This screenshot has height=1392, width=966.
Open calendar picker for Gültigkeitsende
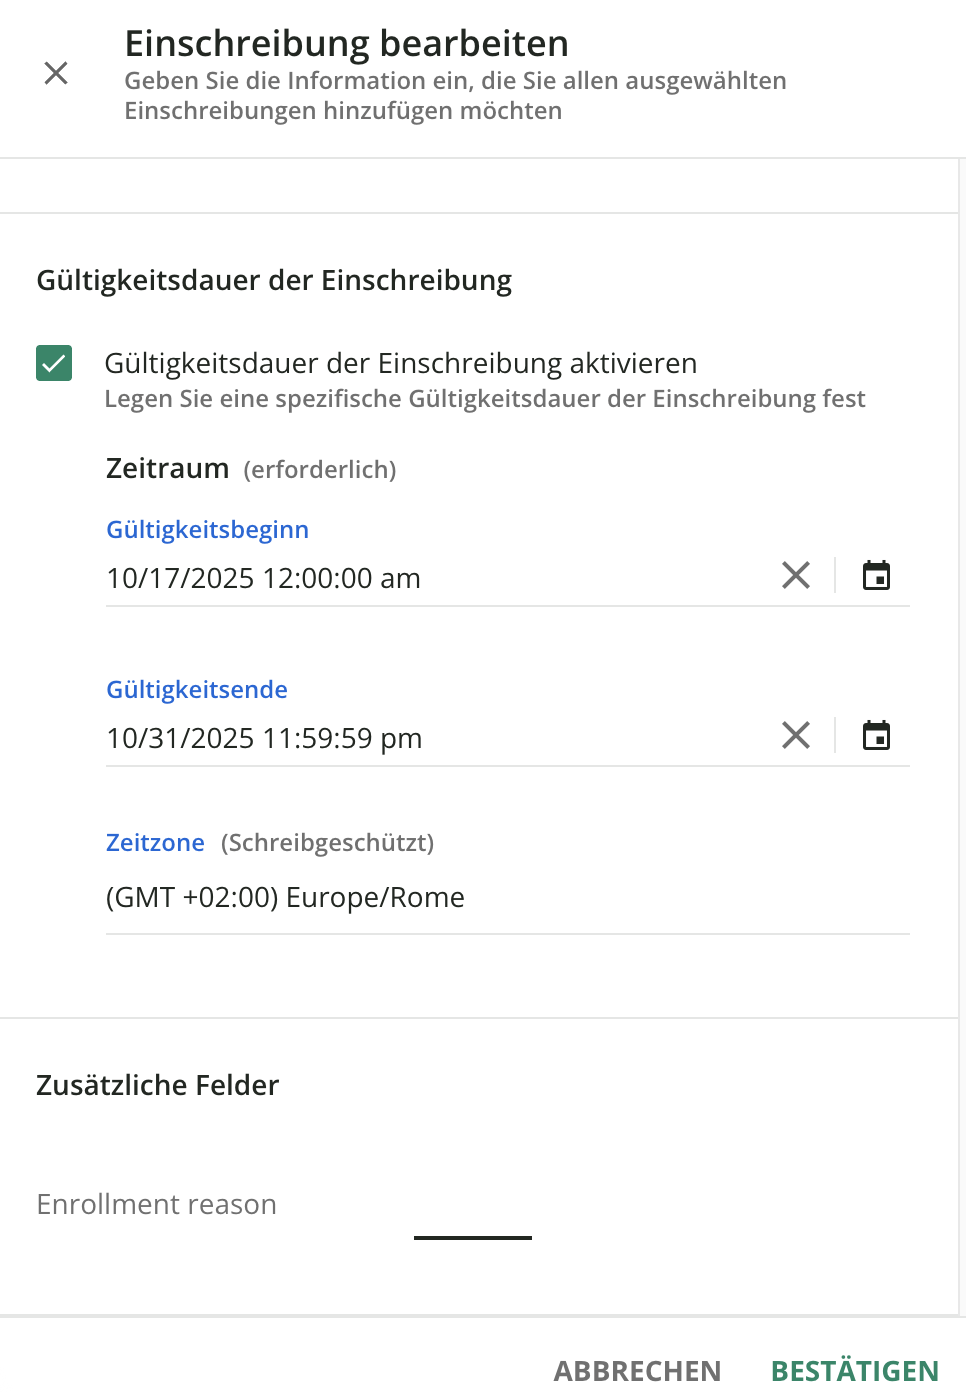click(876, 736)
